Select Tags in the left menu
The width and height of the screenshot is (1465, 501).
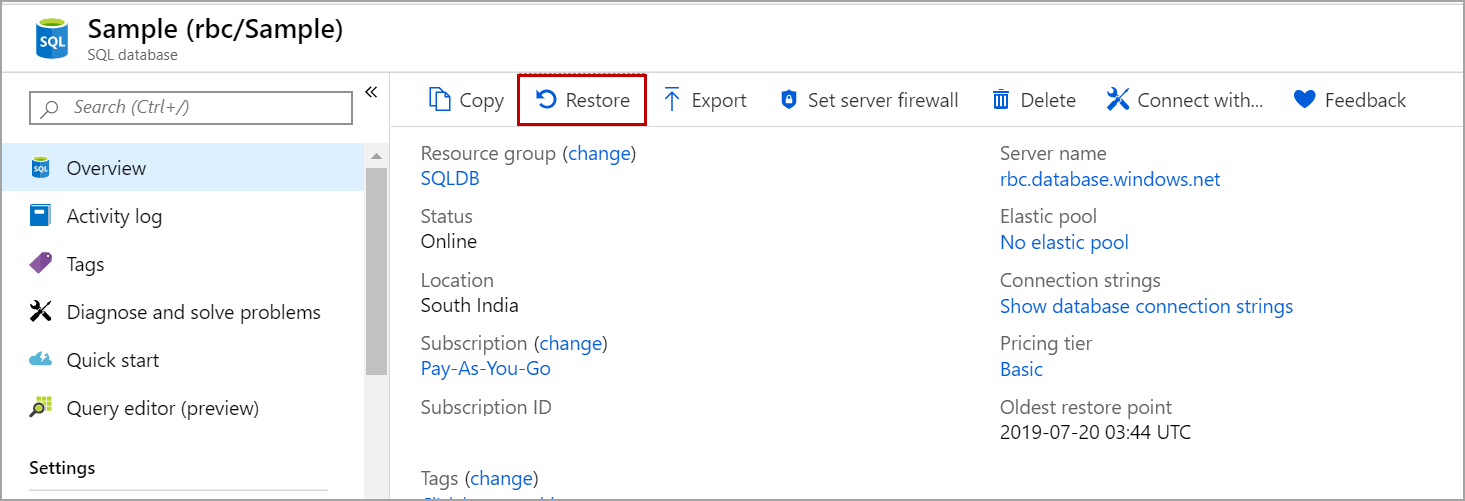click(x=85, y=264)
